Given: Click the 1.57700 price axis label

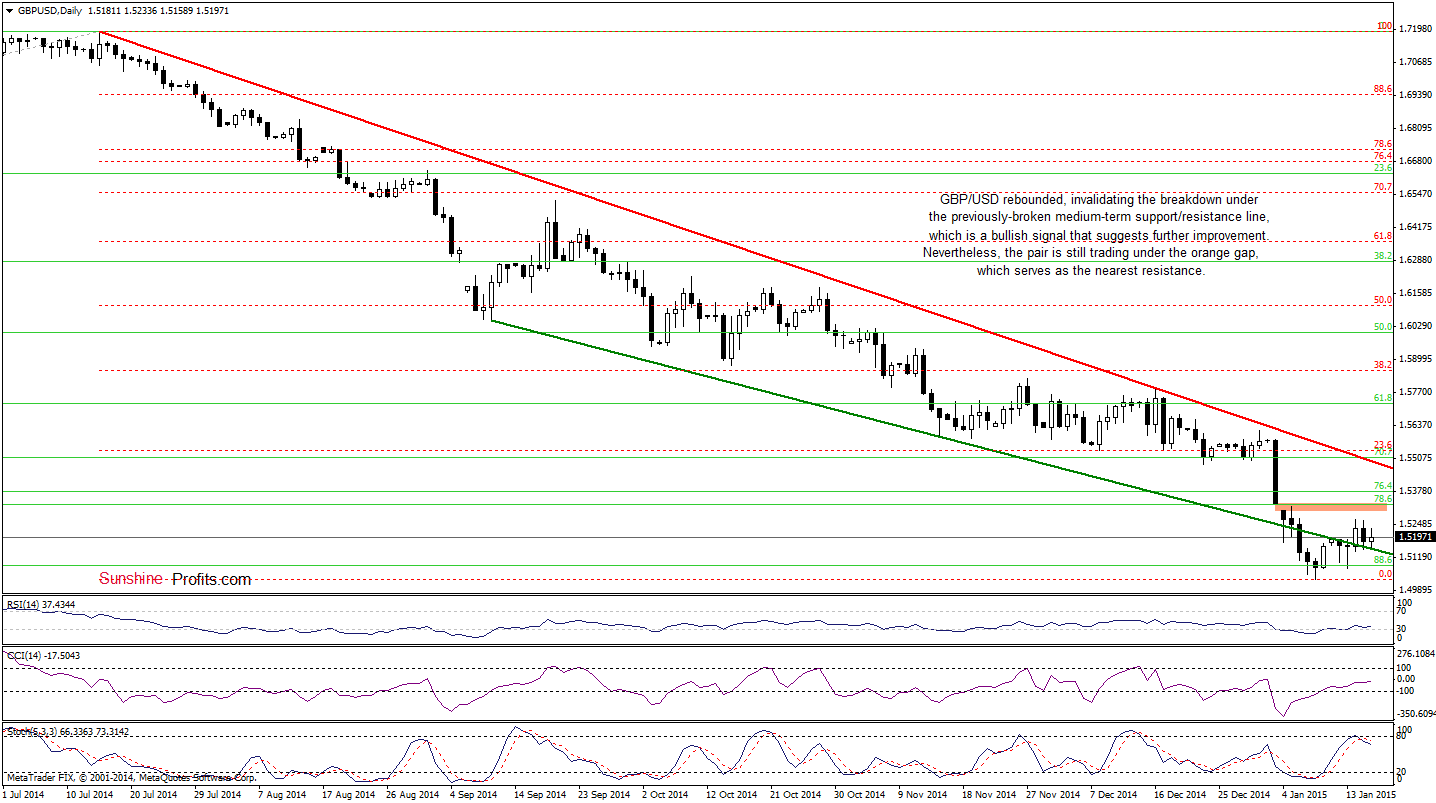Looking at the screenshot, I should pos(1416,393).
